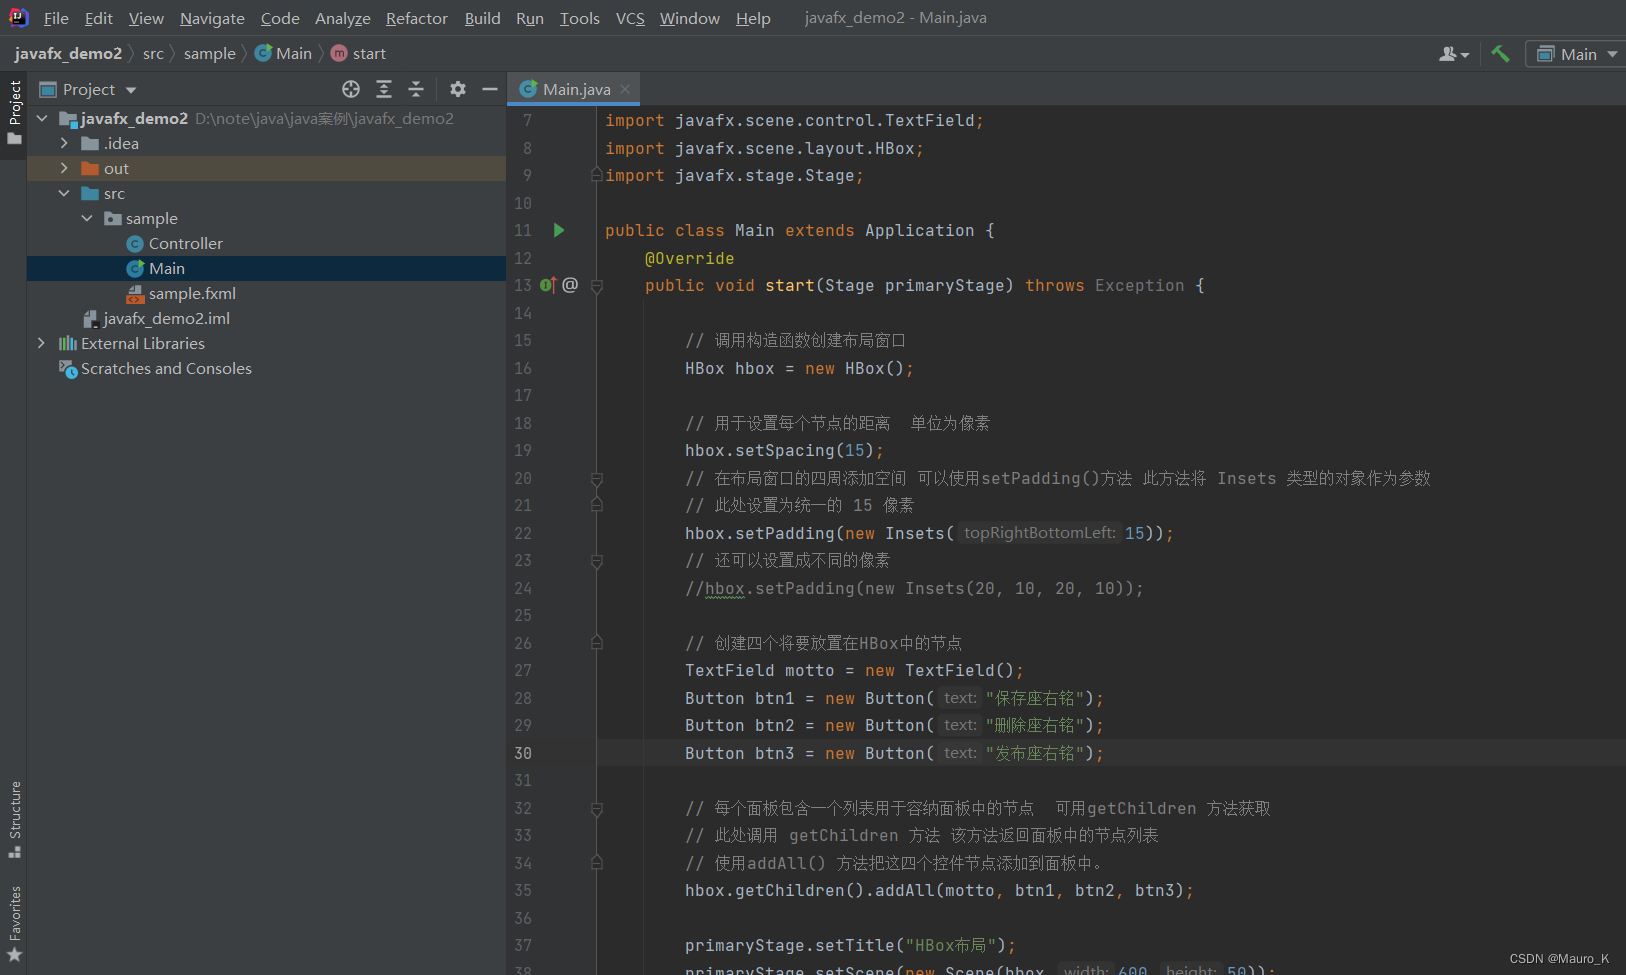This screenshot has height=975, width=1626.
Task: Open the Run menu
Action: tap(530, 18)
